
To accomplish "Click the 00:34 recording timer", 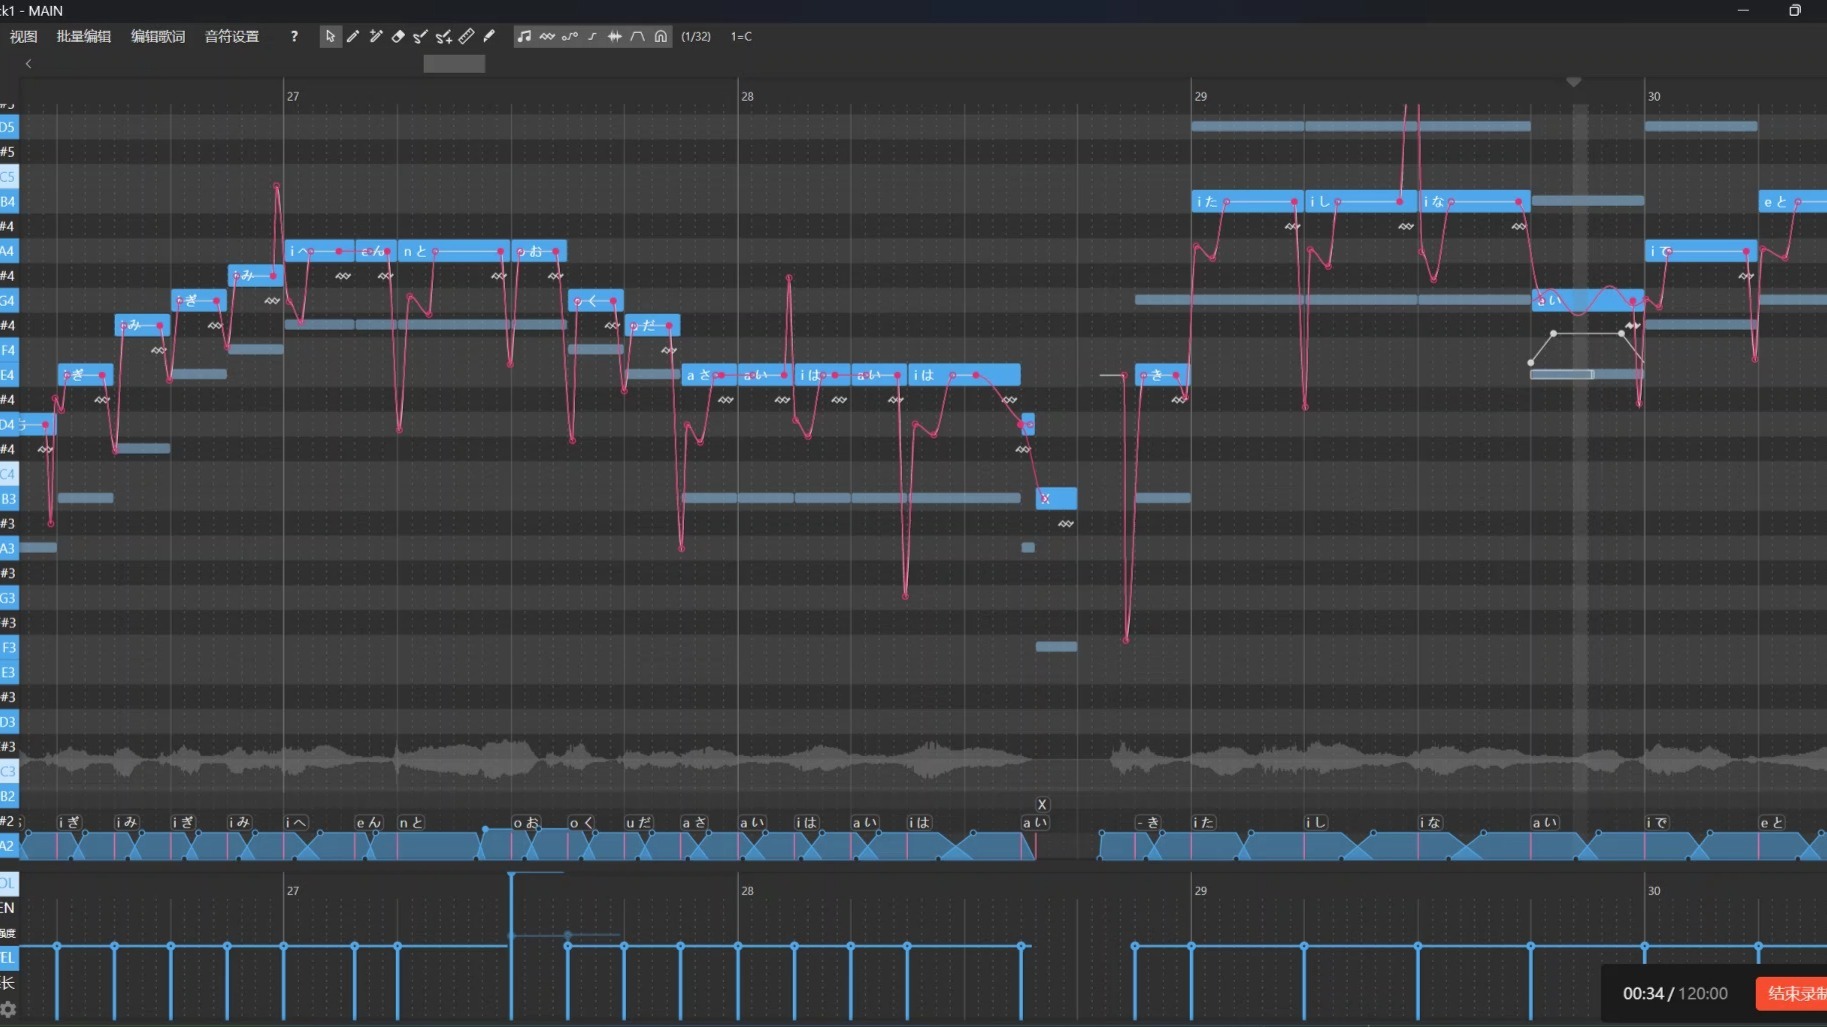I will coord(1643,993).
